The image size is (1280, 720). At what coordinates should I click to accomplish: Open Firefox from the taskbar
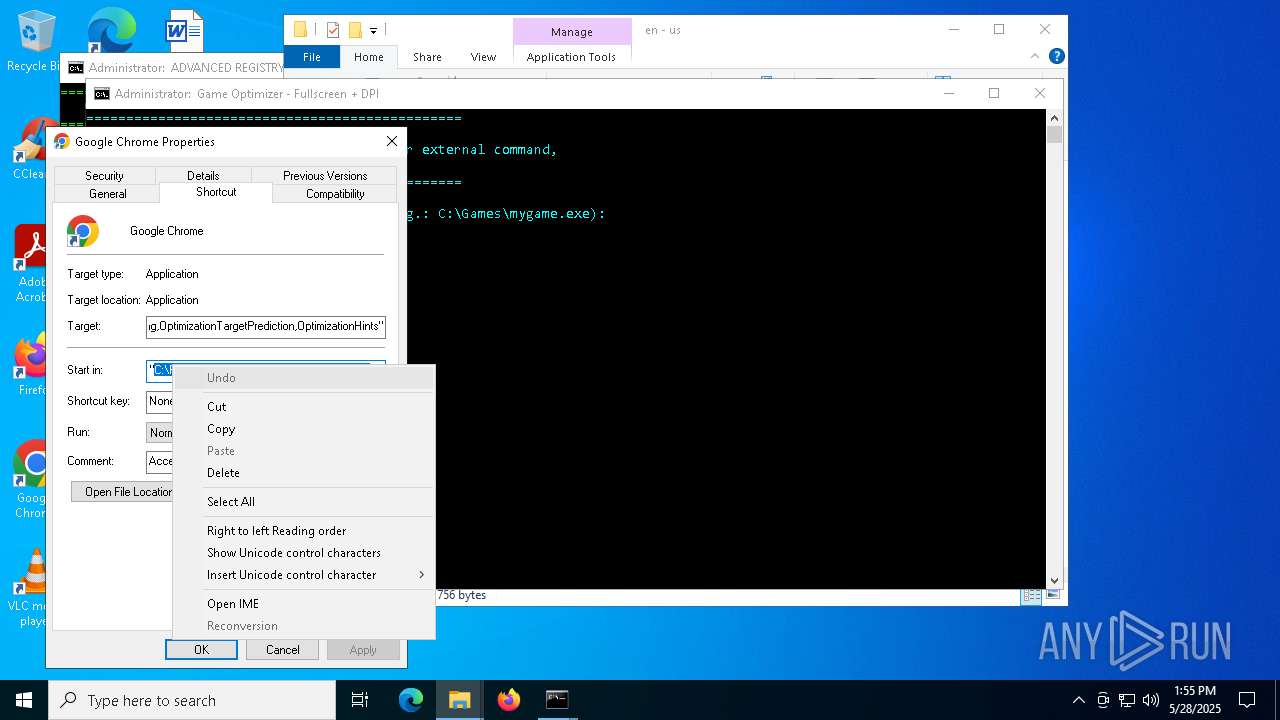click(509, 700)
